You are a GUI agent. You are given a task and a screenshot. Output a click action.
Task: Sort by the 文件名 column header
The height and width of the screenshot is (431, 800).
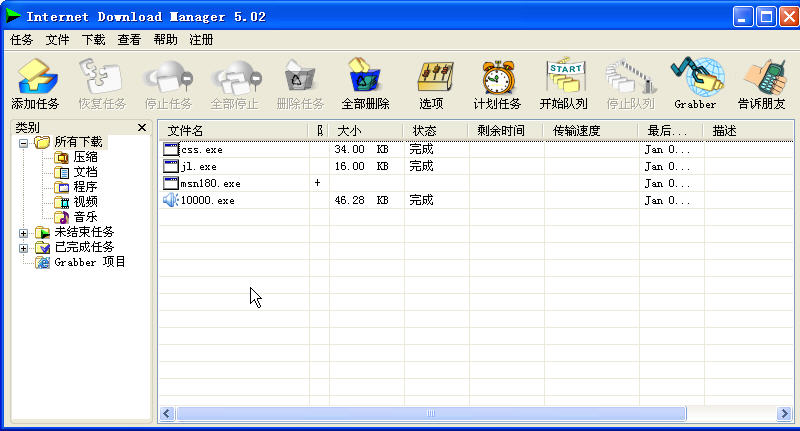pos(234,131)
